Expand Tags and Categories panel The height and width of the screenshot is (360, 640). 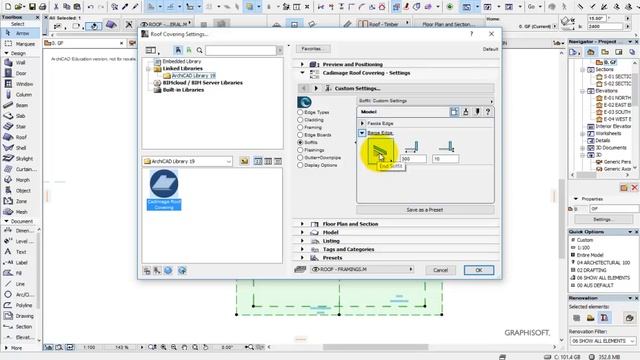coord(302,249)
